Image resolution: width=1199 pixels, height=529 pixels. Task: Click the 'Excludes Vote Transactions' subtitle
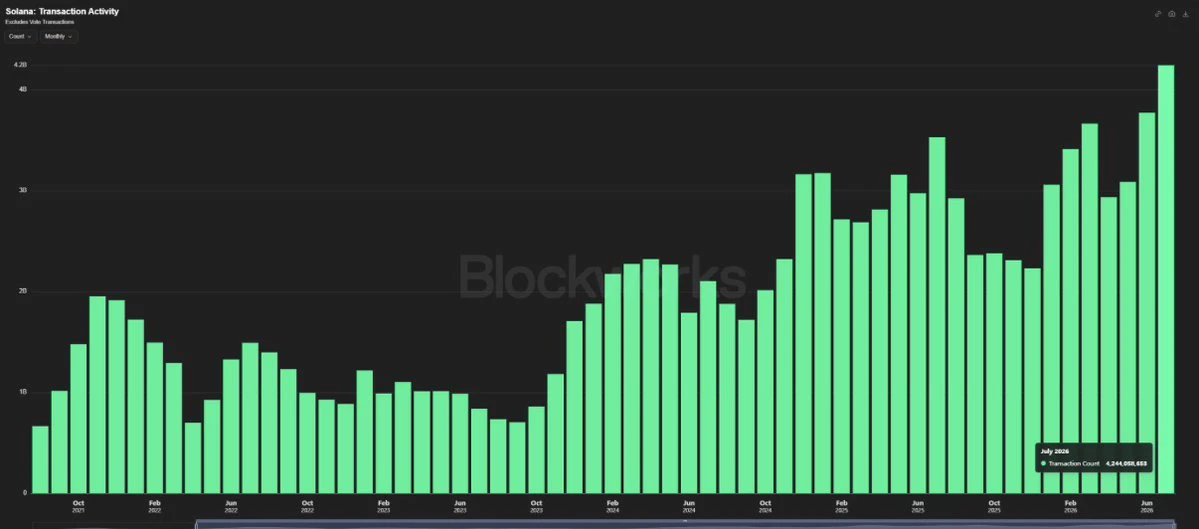point(39,22)
